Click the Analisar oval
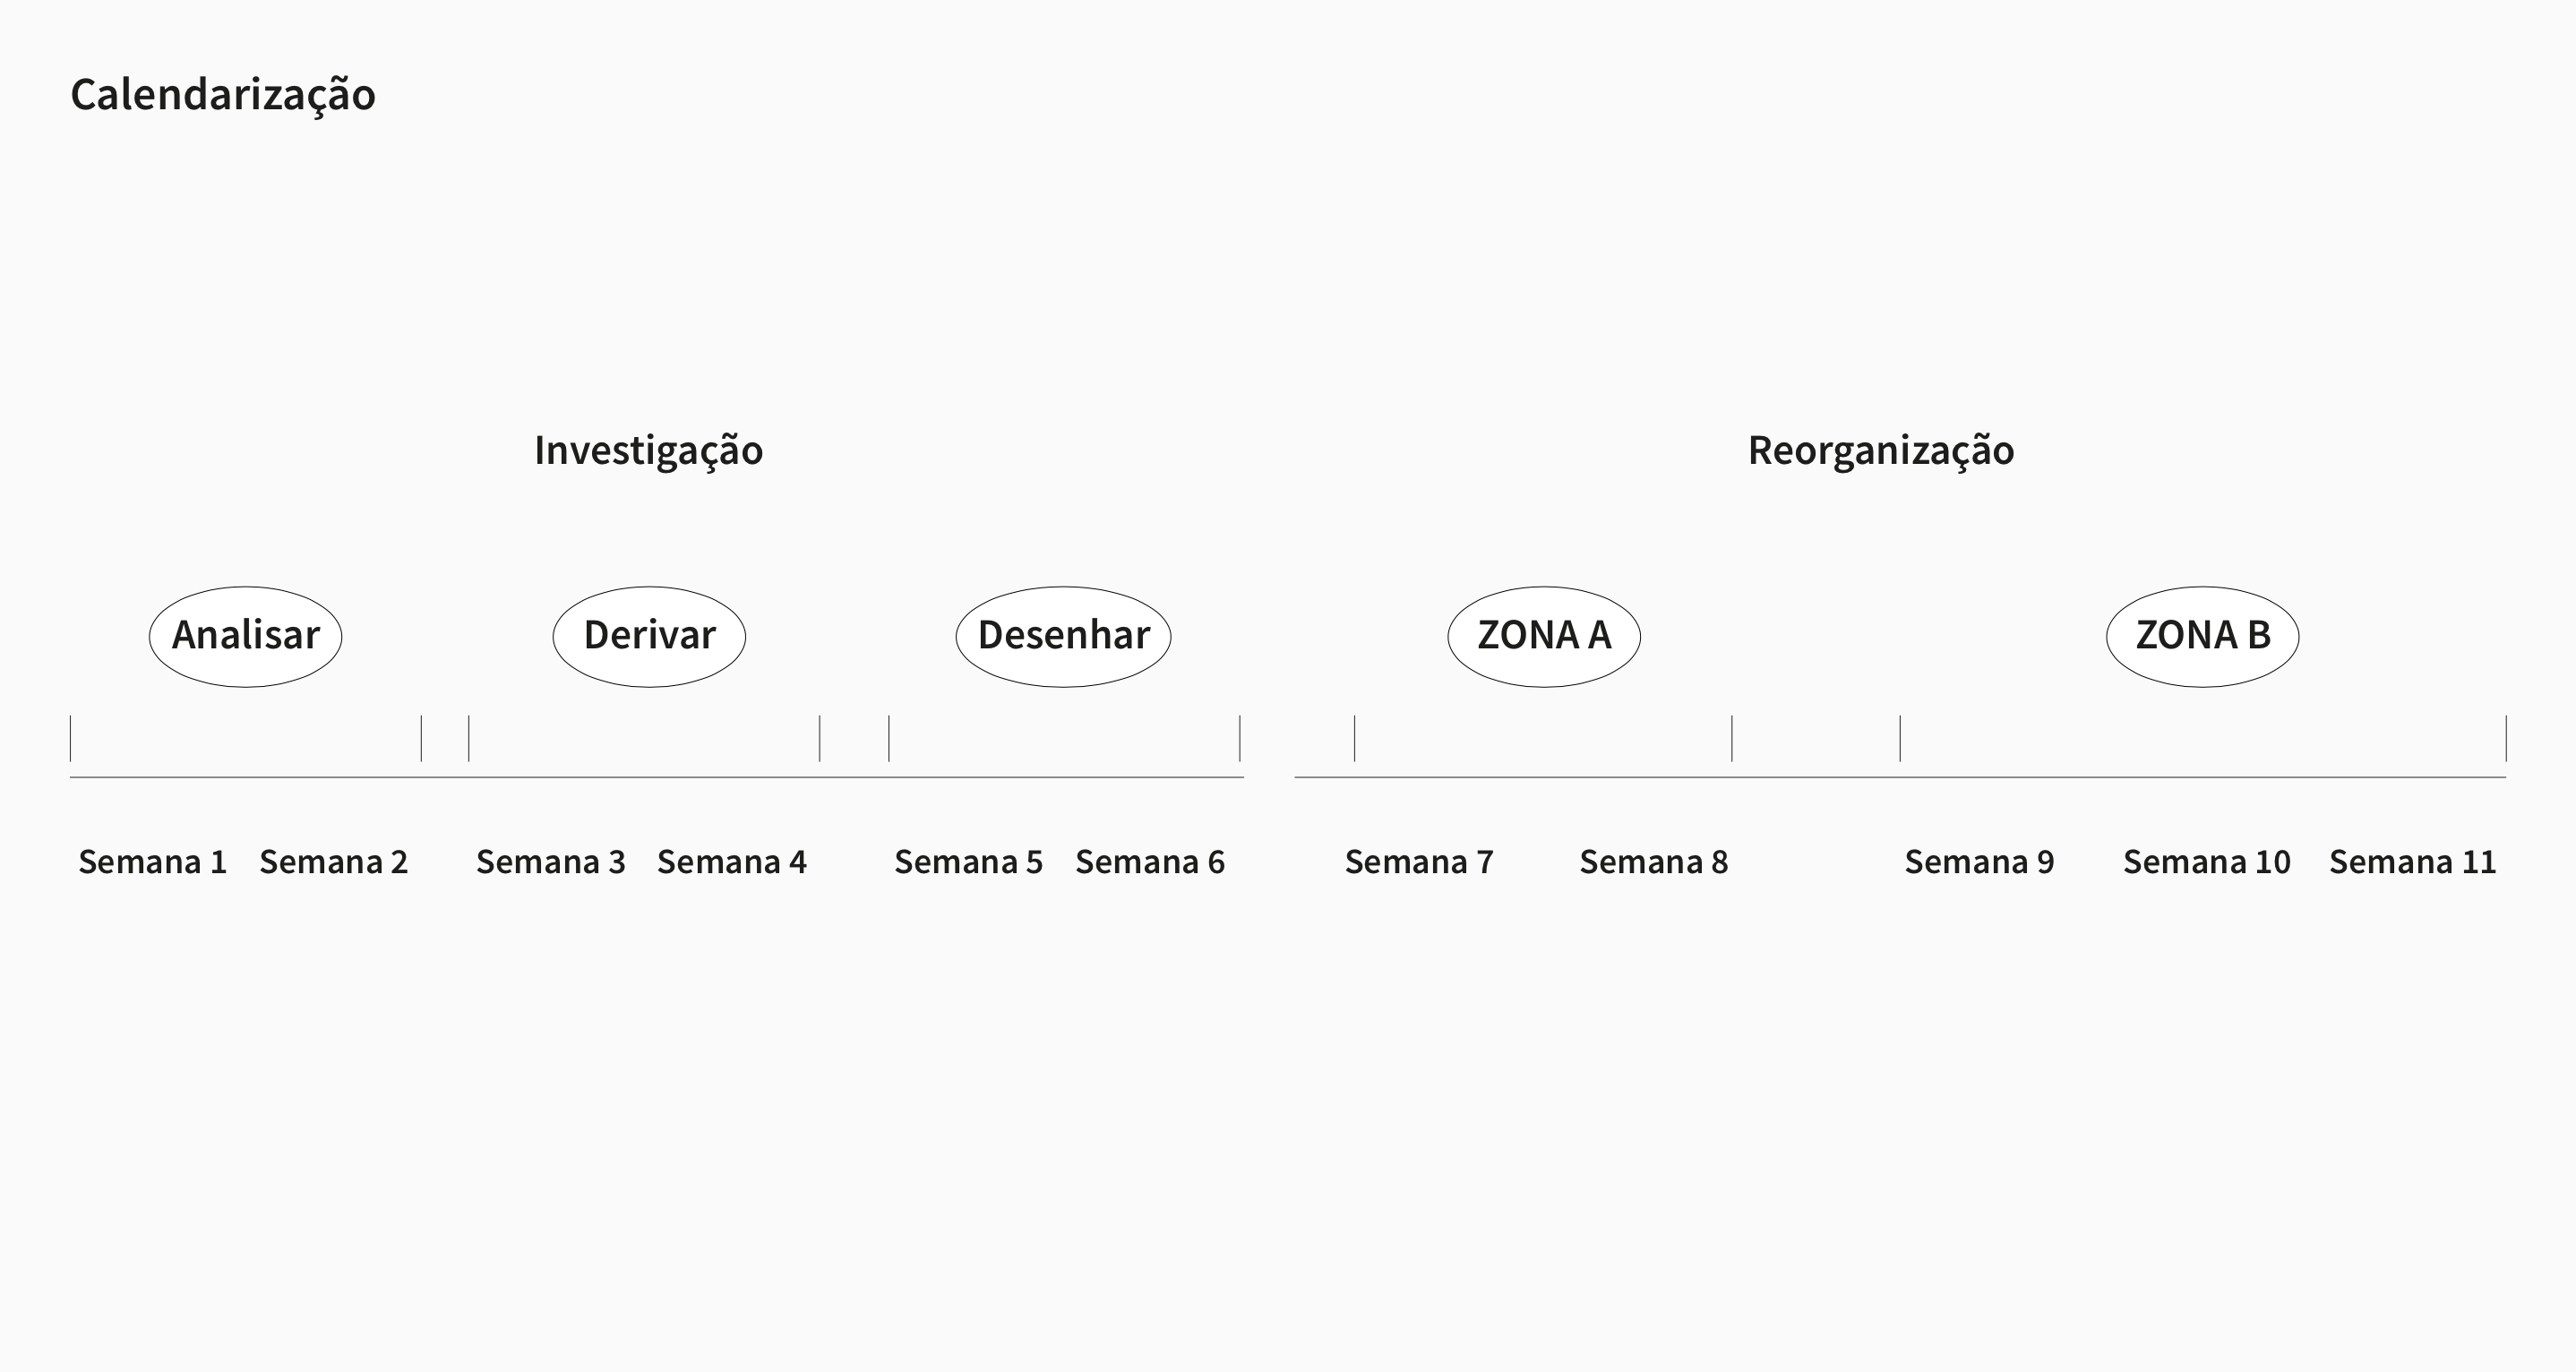Viewport: 2576px width, 1372px height. click(246, 636)
